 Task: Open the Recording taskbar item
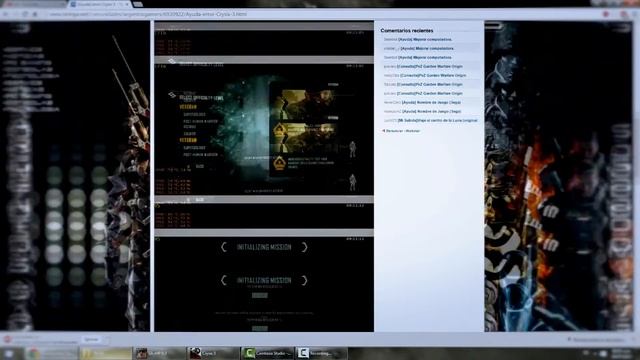click(321, 353)
